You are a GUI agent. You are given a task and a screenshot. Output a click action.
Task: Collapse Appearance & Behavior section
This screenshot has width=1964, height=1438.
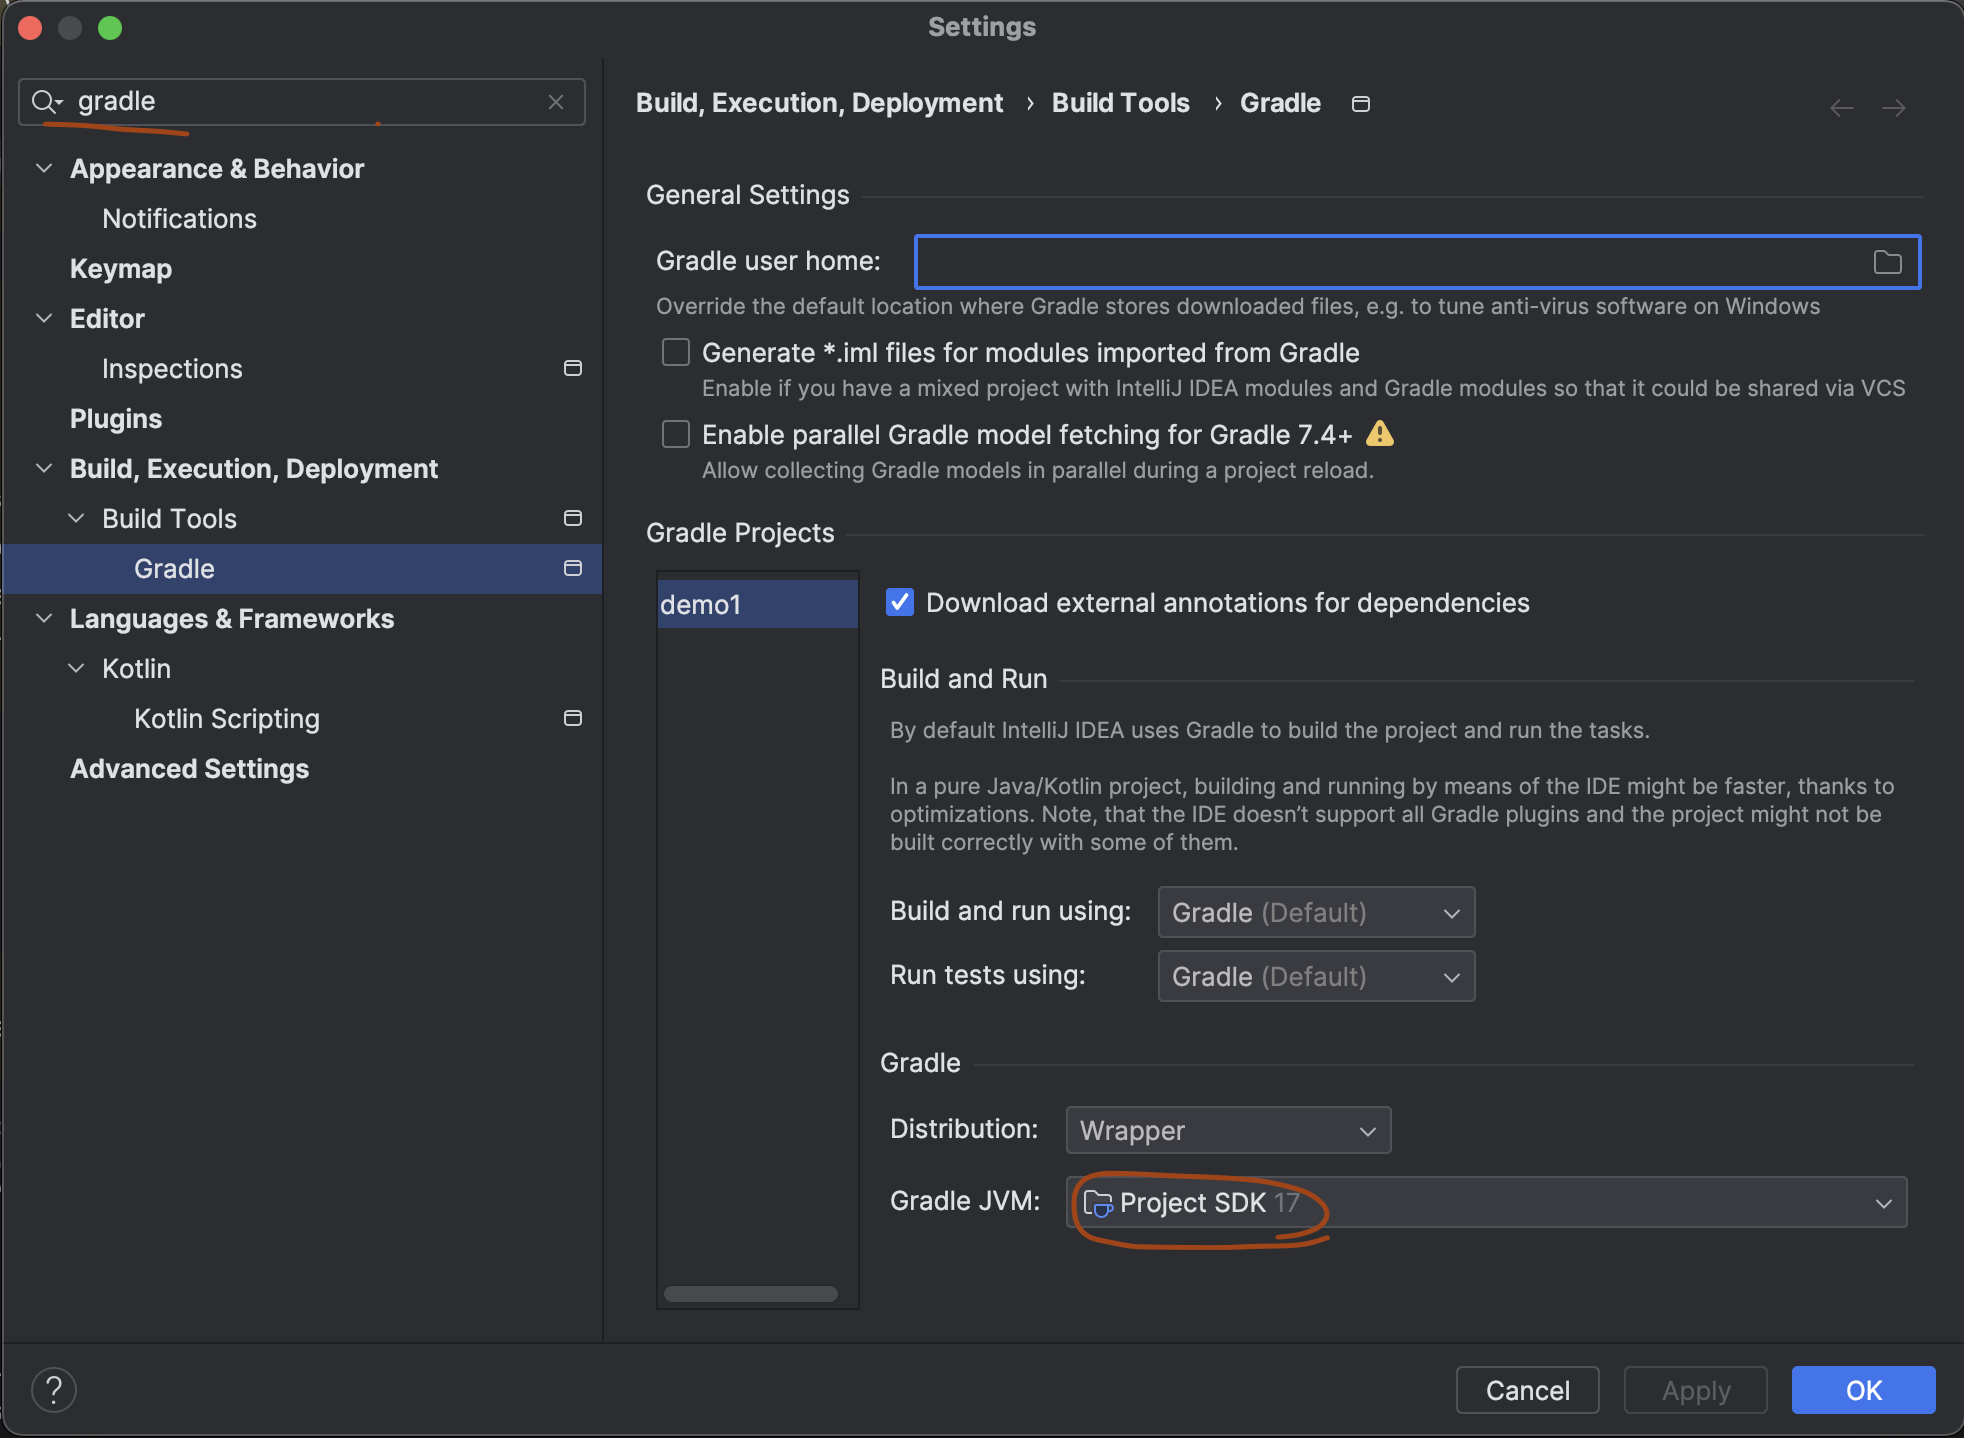pos(44,168)
